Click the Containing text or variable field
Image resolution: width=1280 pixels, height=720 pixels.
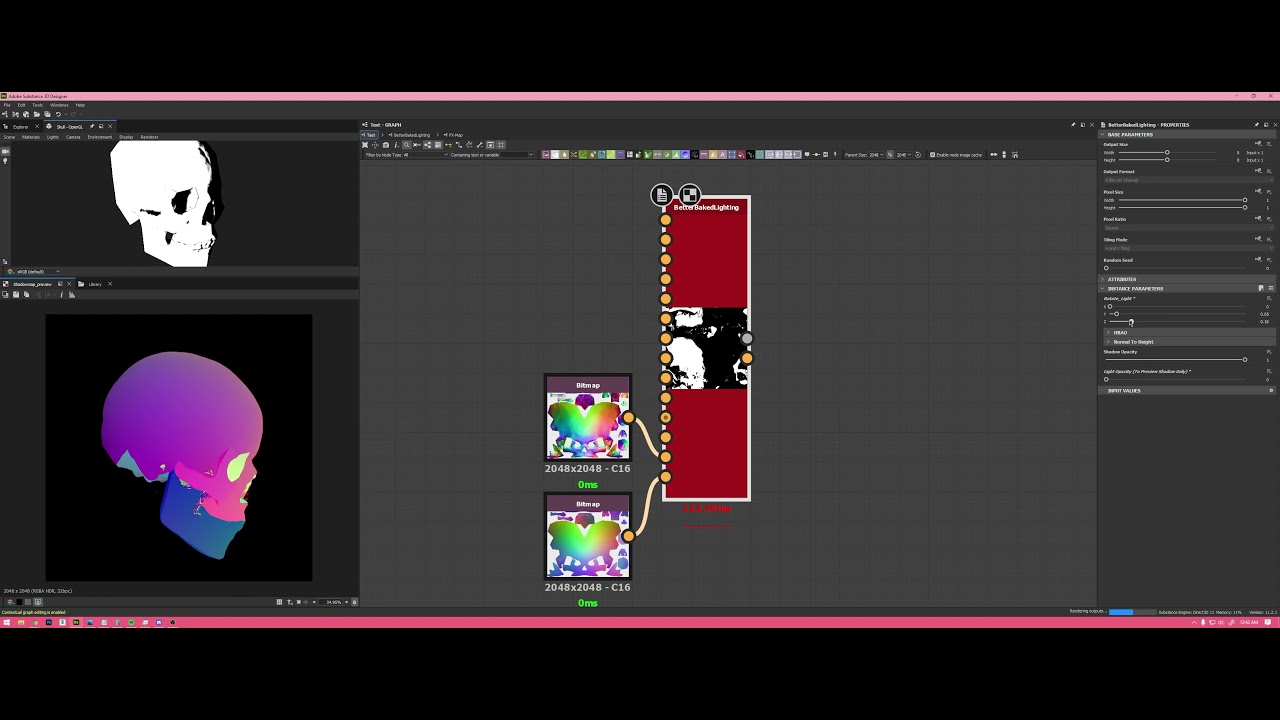pos(516,155)
